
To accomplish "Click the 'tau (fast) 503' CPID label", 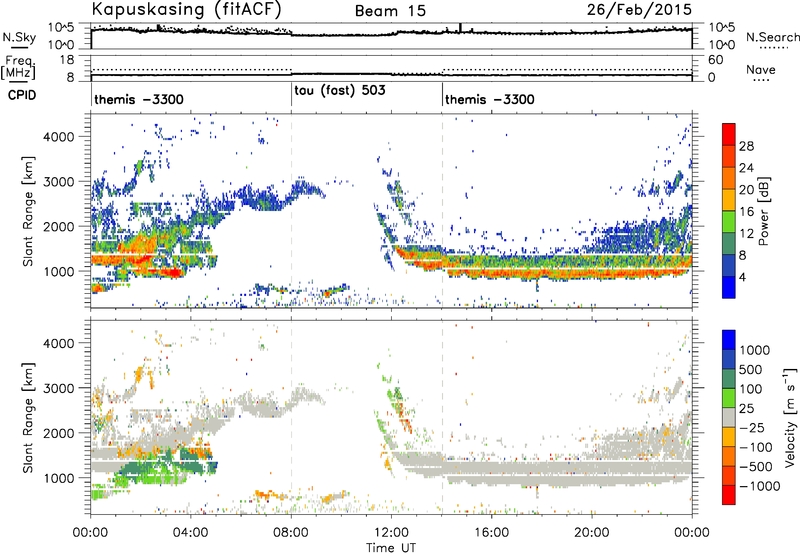I will coord(340,91).
